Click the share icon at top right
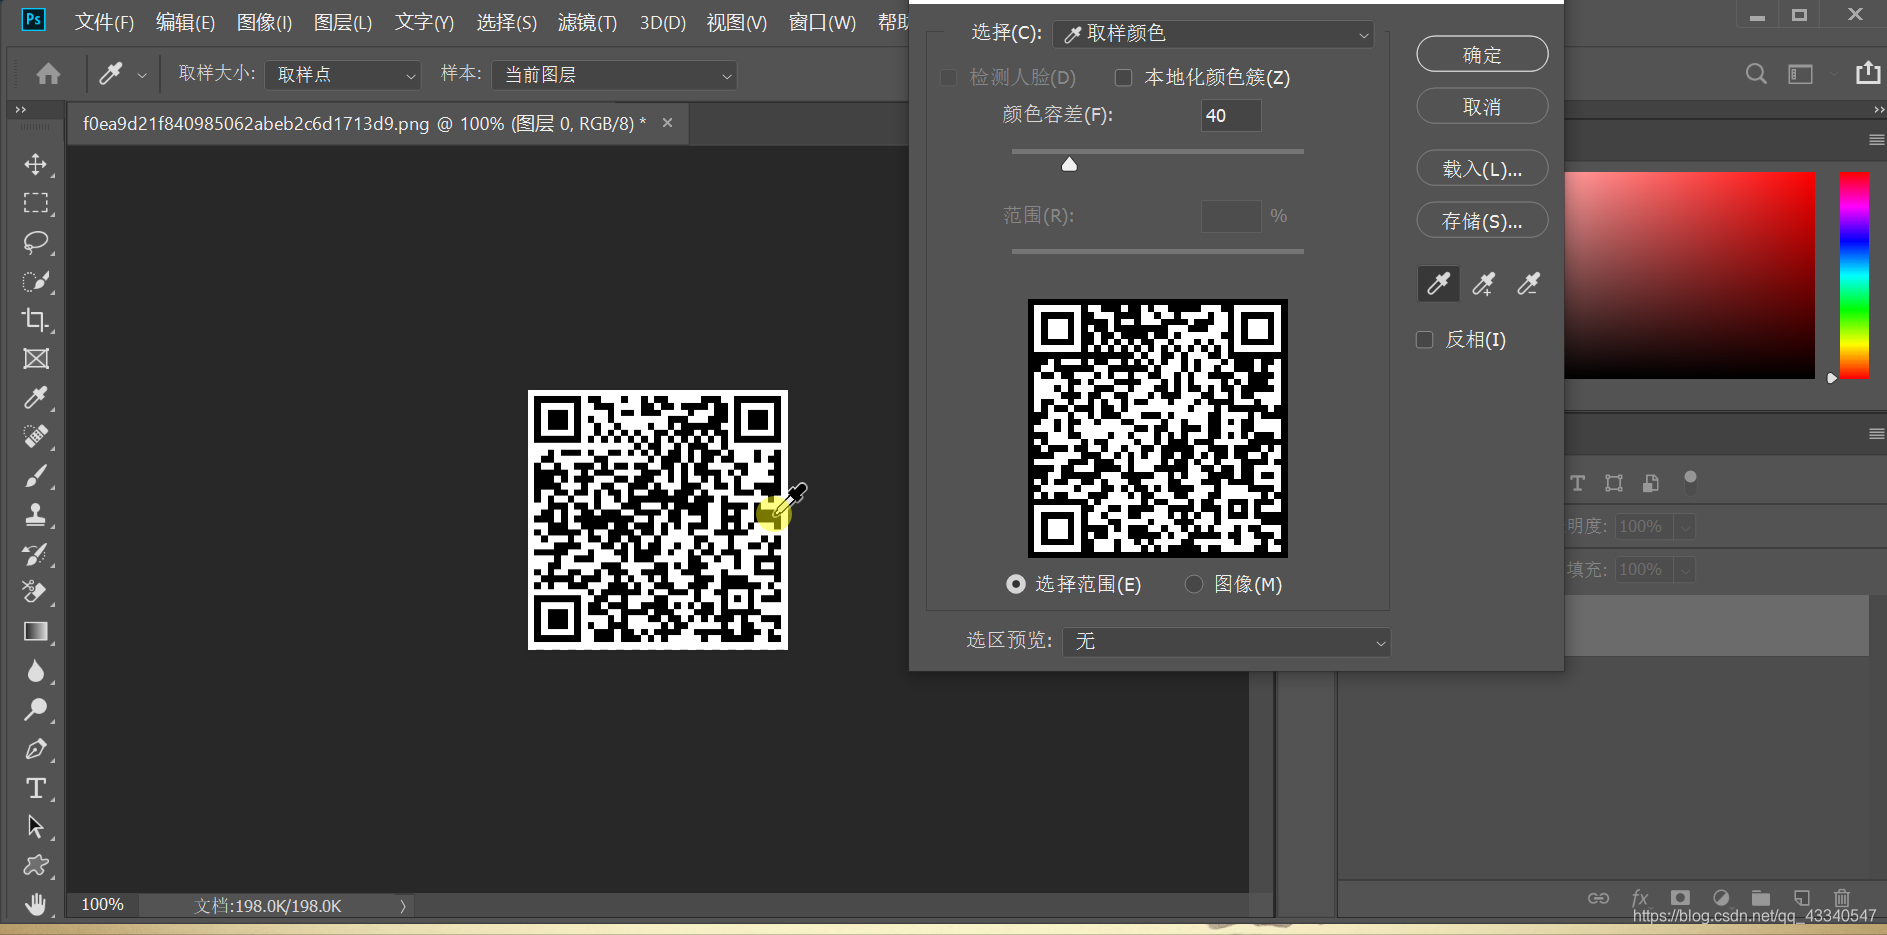Viewport: 1887px width, 935px height. [1868, 73]
